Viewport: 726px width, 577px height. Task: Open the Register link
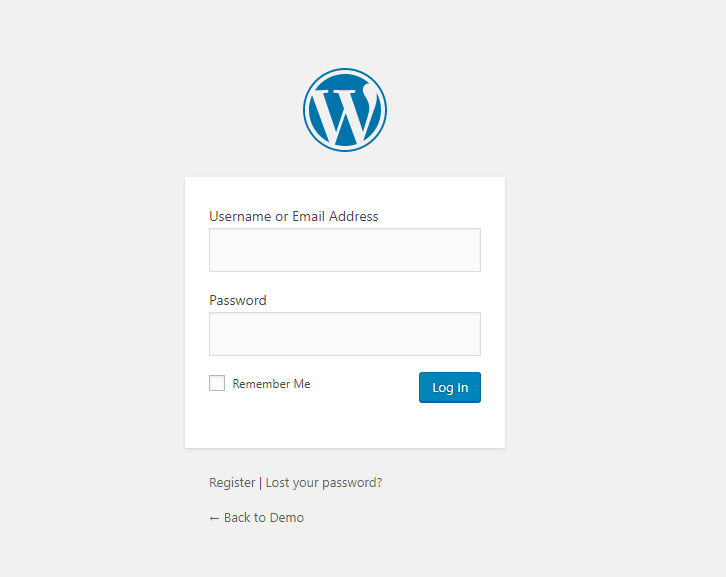tap(232, 483)
